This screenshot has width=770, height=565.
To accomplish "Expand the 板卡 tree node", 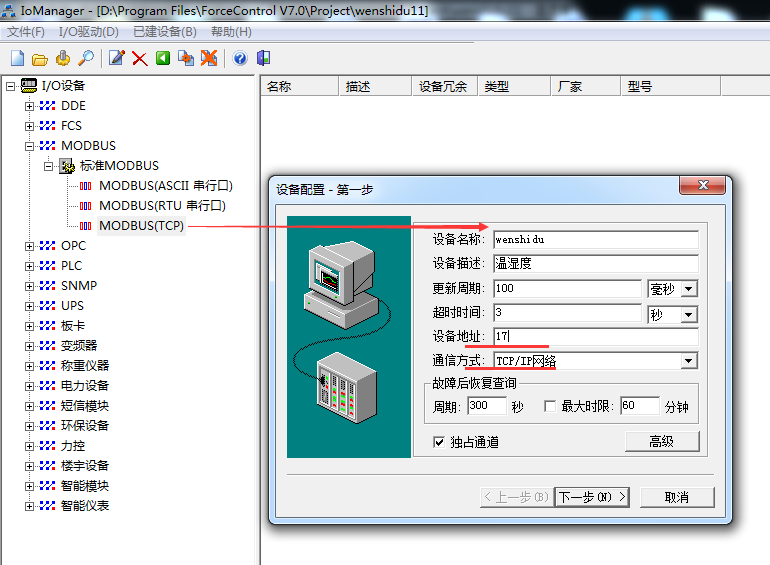I will click(x=29, y=326).
